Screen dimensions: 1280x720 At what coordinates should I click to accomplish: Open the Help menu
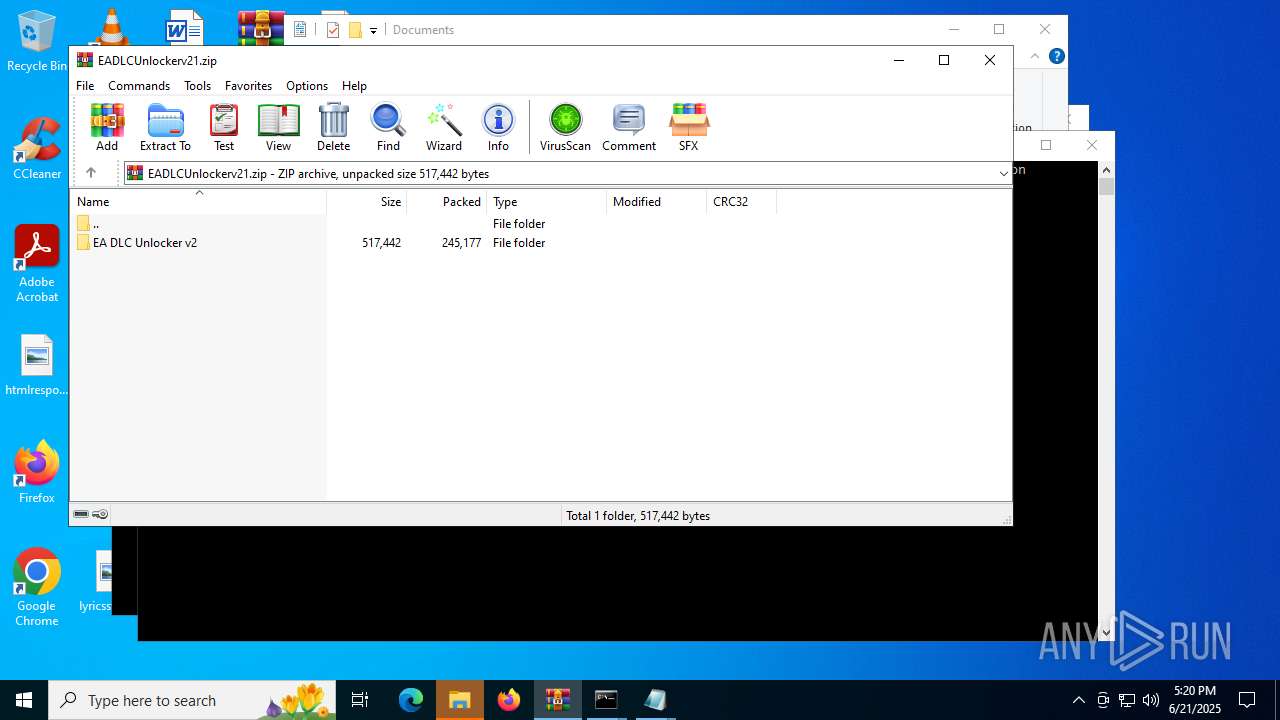354,86
